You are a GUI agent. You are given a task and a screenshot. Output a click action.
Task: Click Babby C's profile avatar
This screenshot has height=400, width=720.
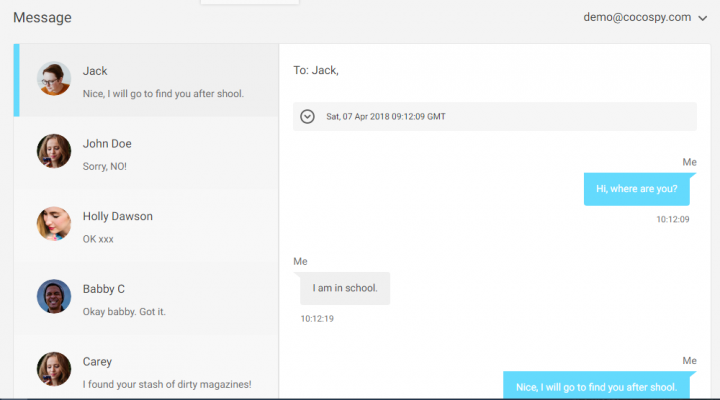54,297
